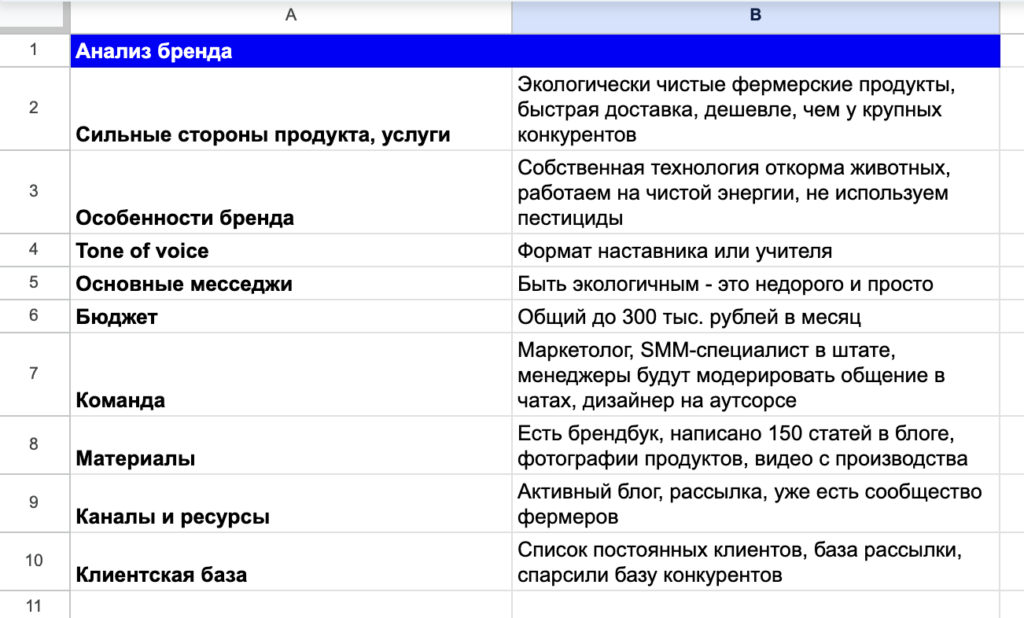This screenshot has height=618, width=1024.
Task: Select row 11 header
Action: tap(34, 605)
